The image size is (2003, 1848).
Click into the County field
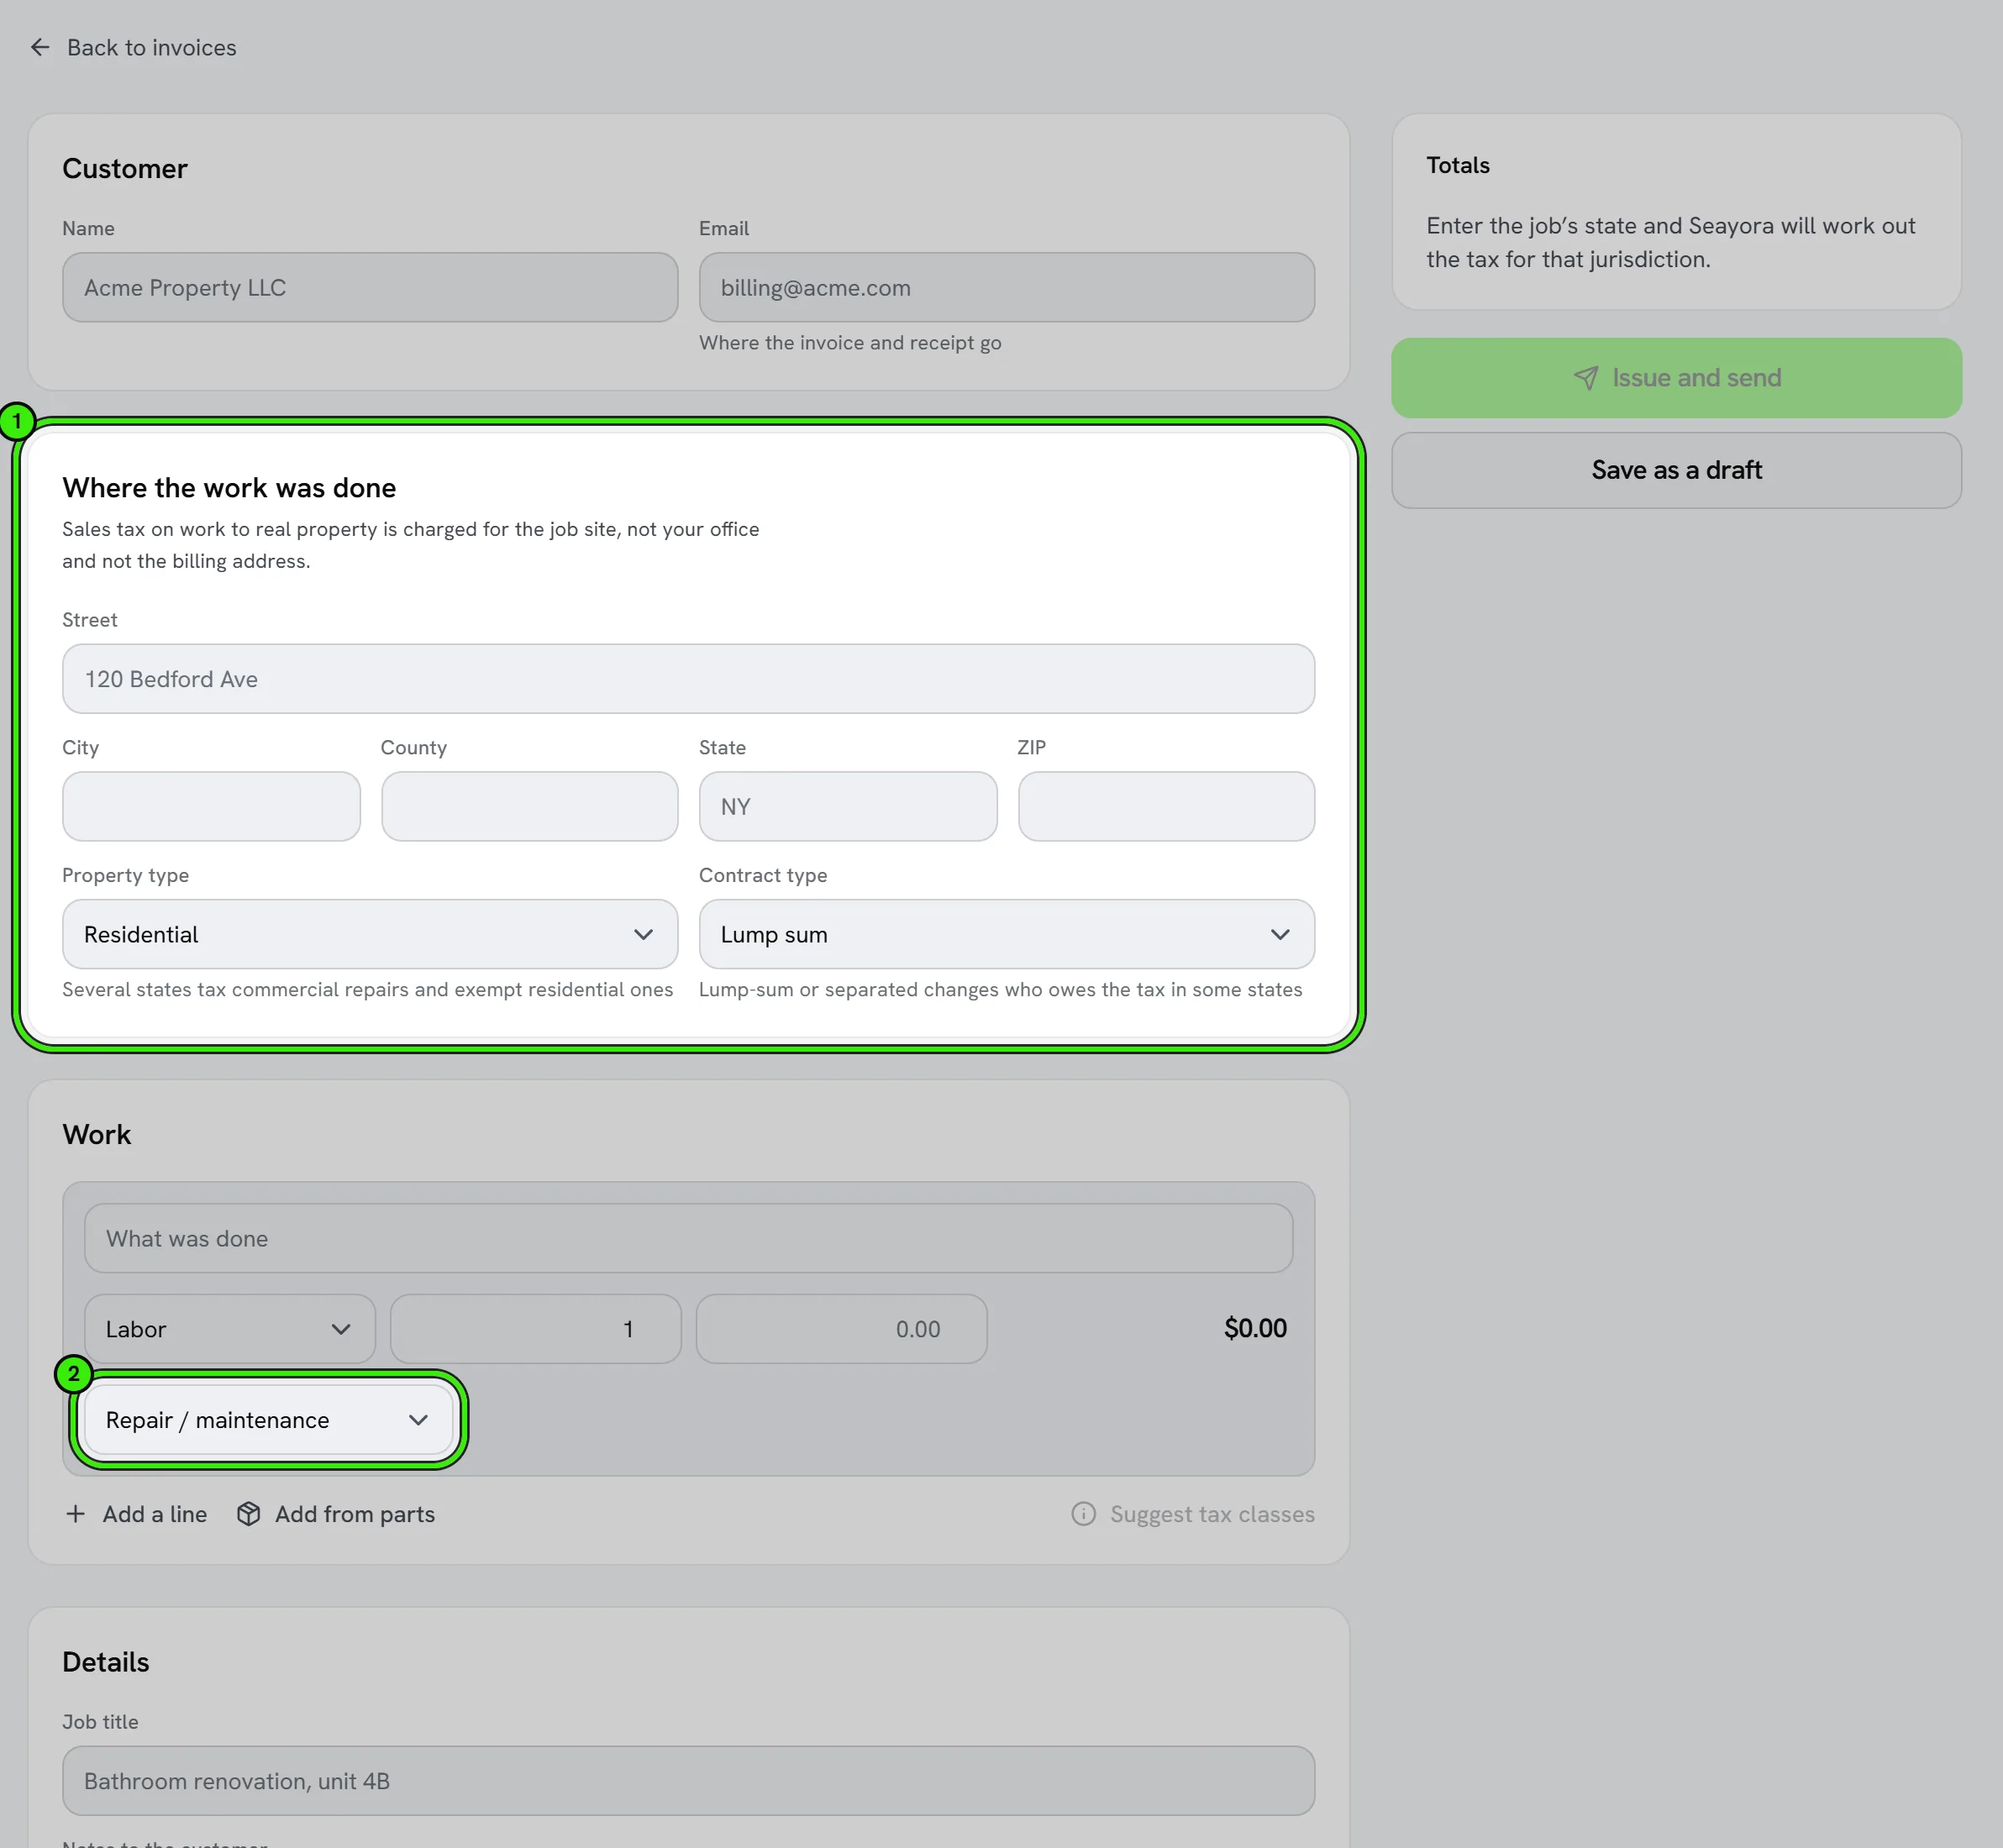point(529,806)
